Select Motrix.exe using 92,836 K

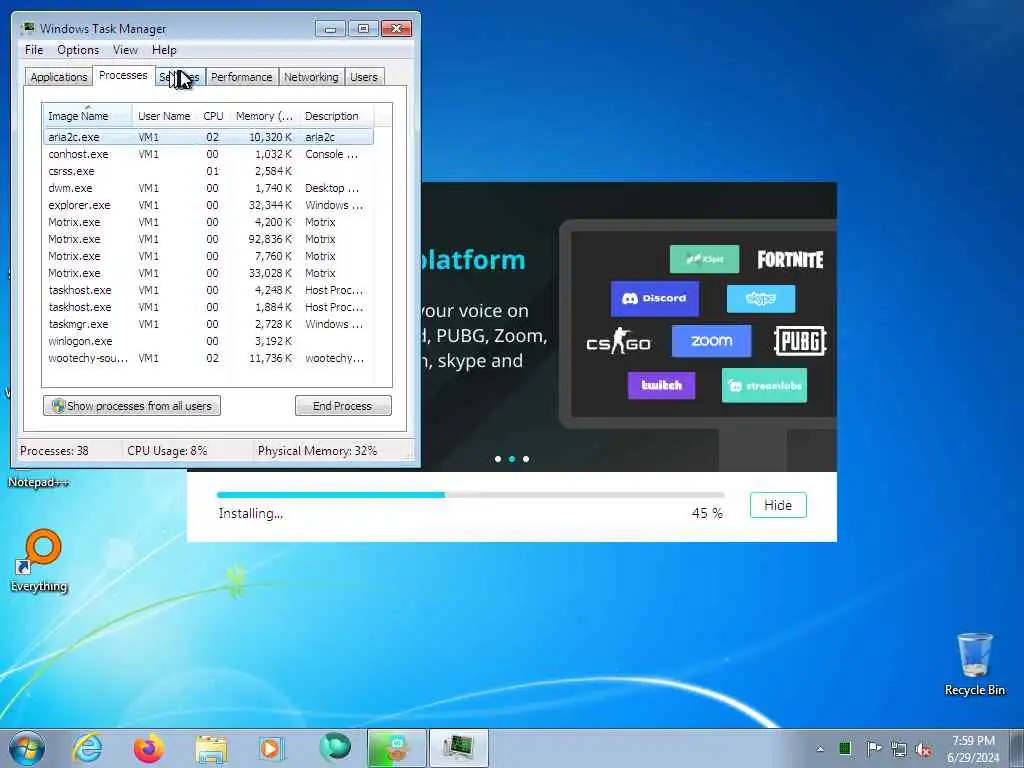point(208,239)
